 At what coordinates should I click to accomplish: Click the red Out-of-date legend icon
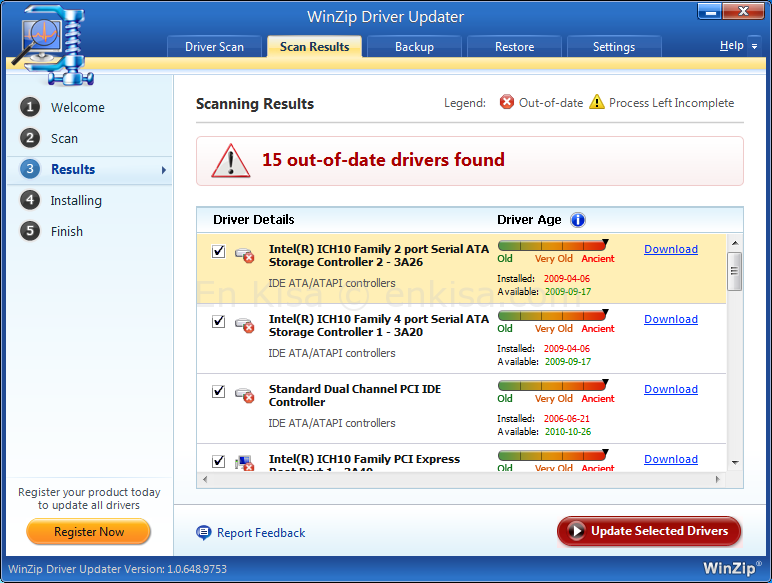[x=507, y=102]
